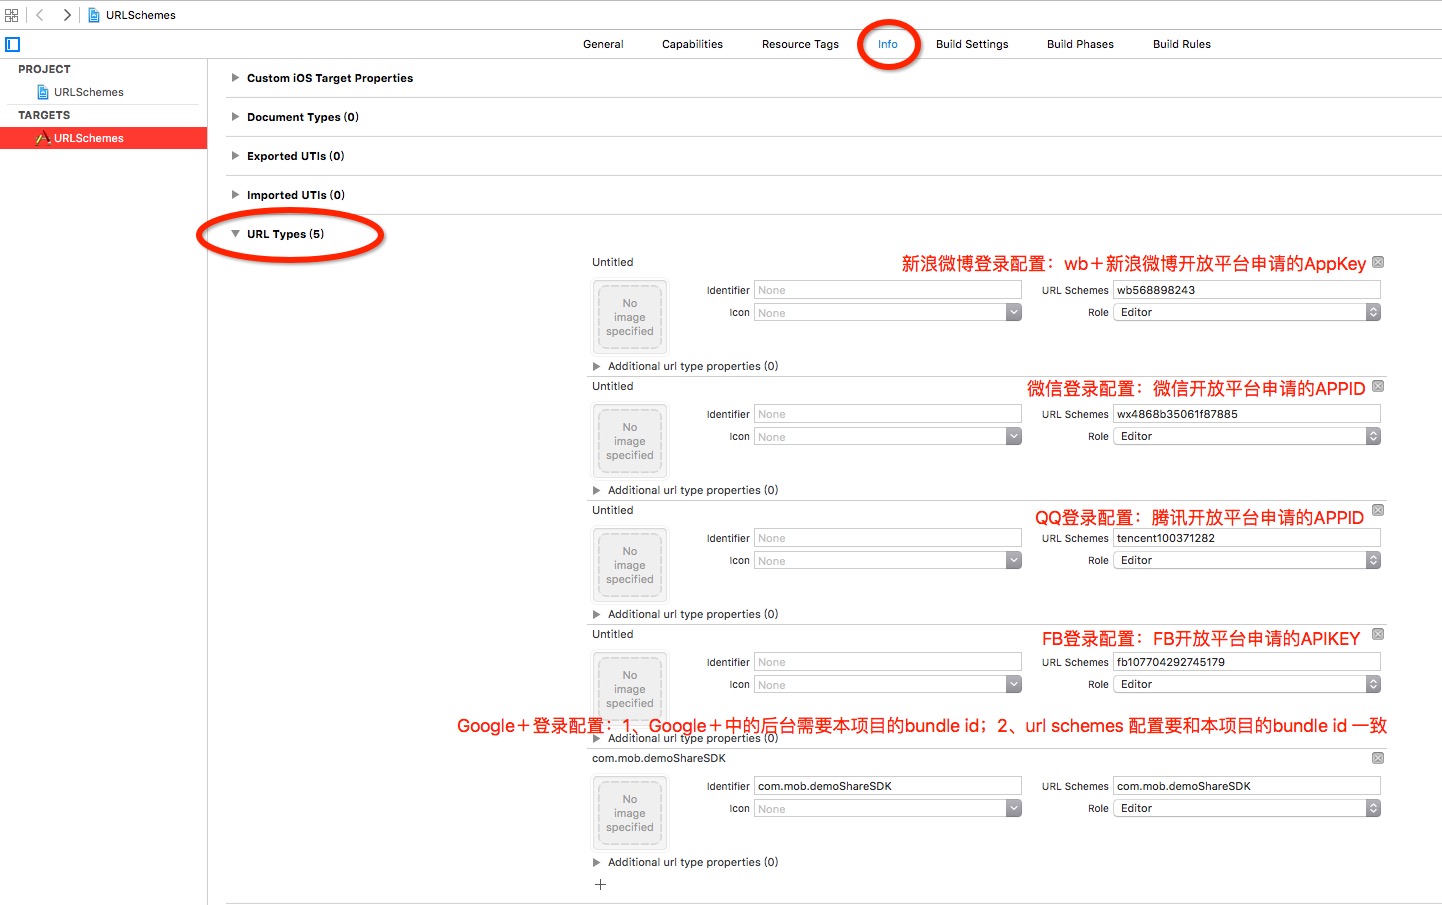Expand the Exported UTIs section

coord(236,156)
